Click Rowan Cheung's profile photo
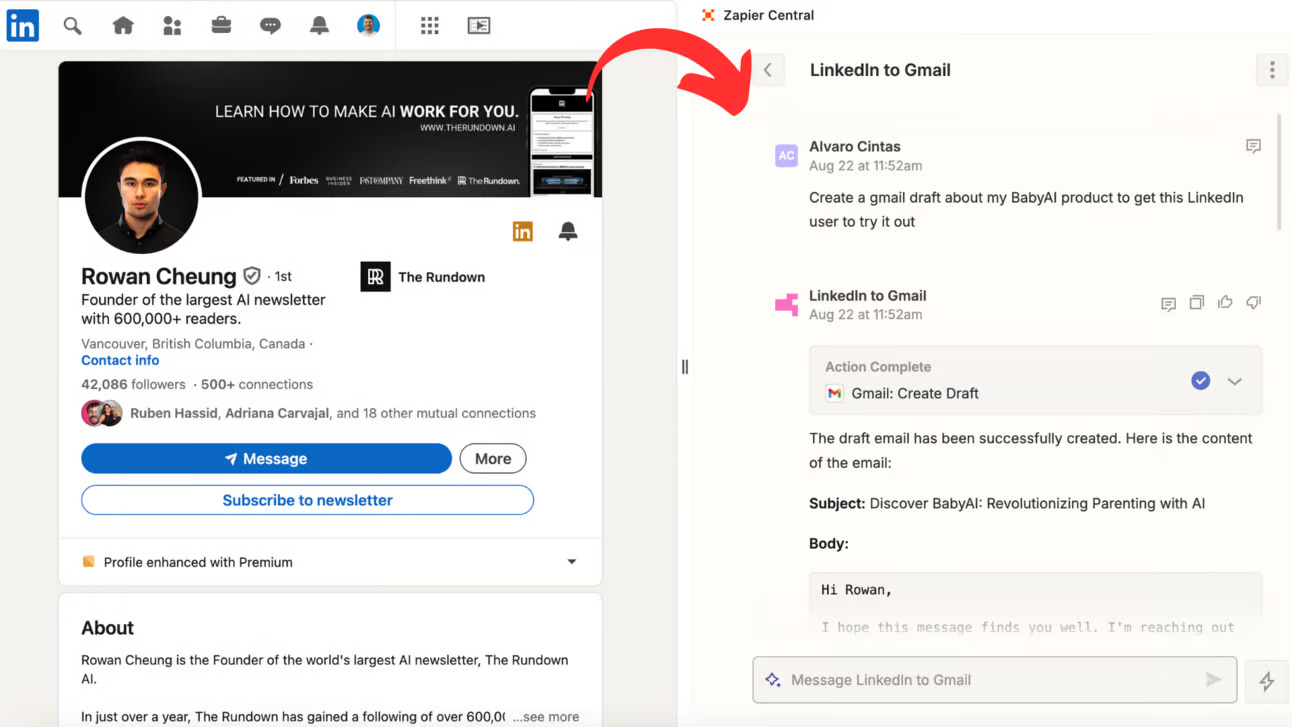Screen dimensions: 1292x727 (141, 197)
